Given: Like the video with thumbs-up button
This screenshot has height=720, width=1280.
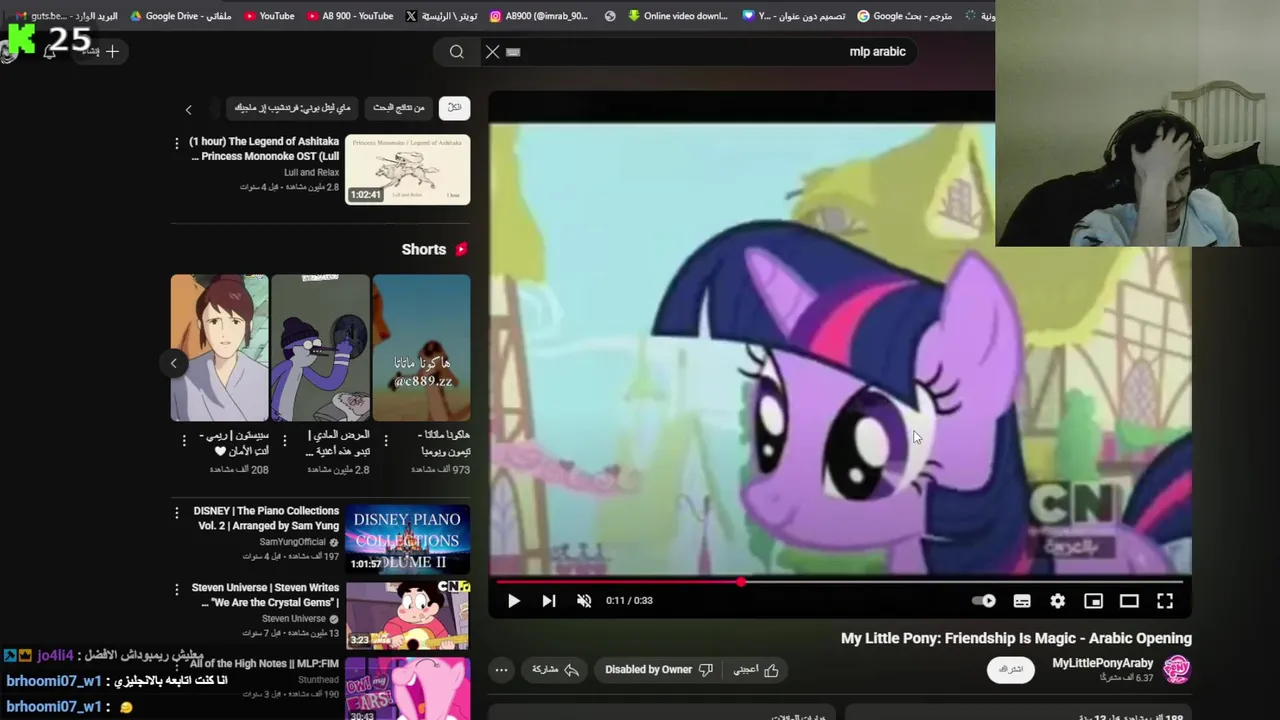Looking at the screenshot, I should pyautogui.click(x=757, y=670).
